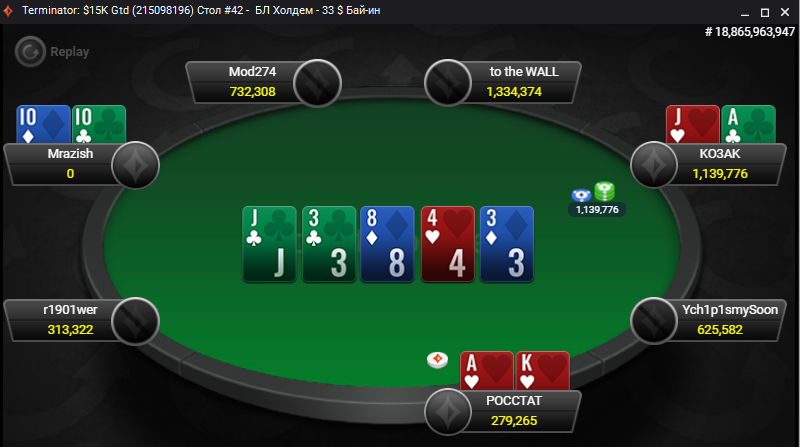Click Mrazish's 10 of diamonds hole card
Image resolution: width=800 pixels, height=447 pixels.
pyautogui.click(x=43, y=124)
